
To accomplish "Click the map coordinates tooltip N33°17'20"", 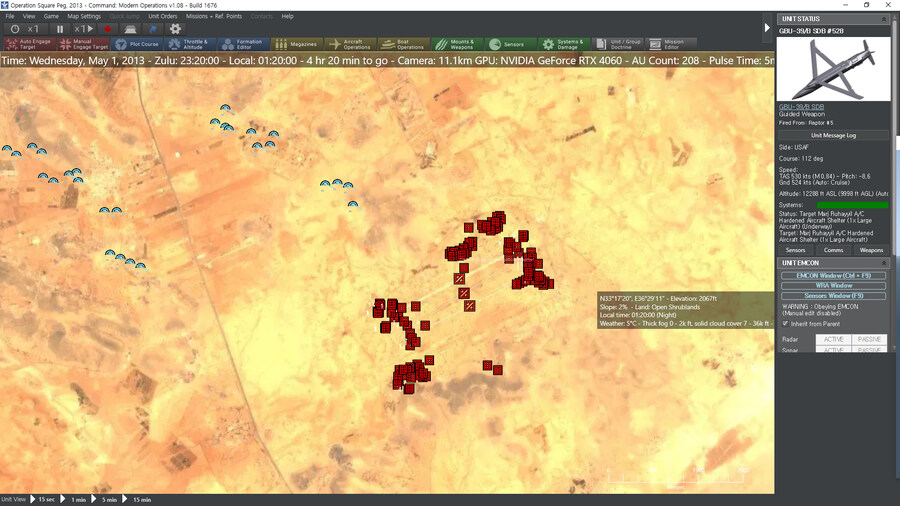I will 685,311.
